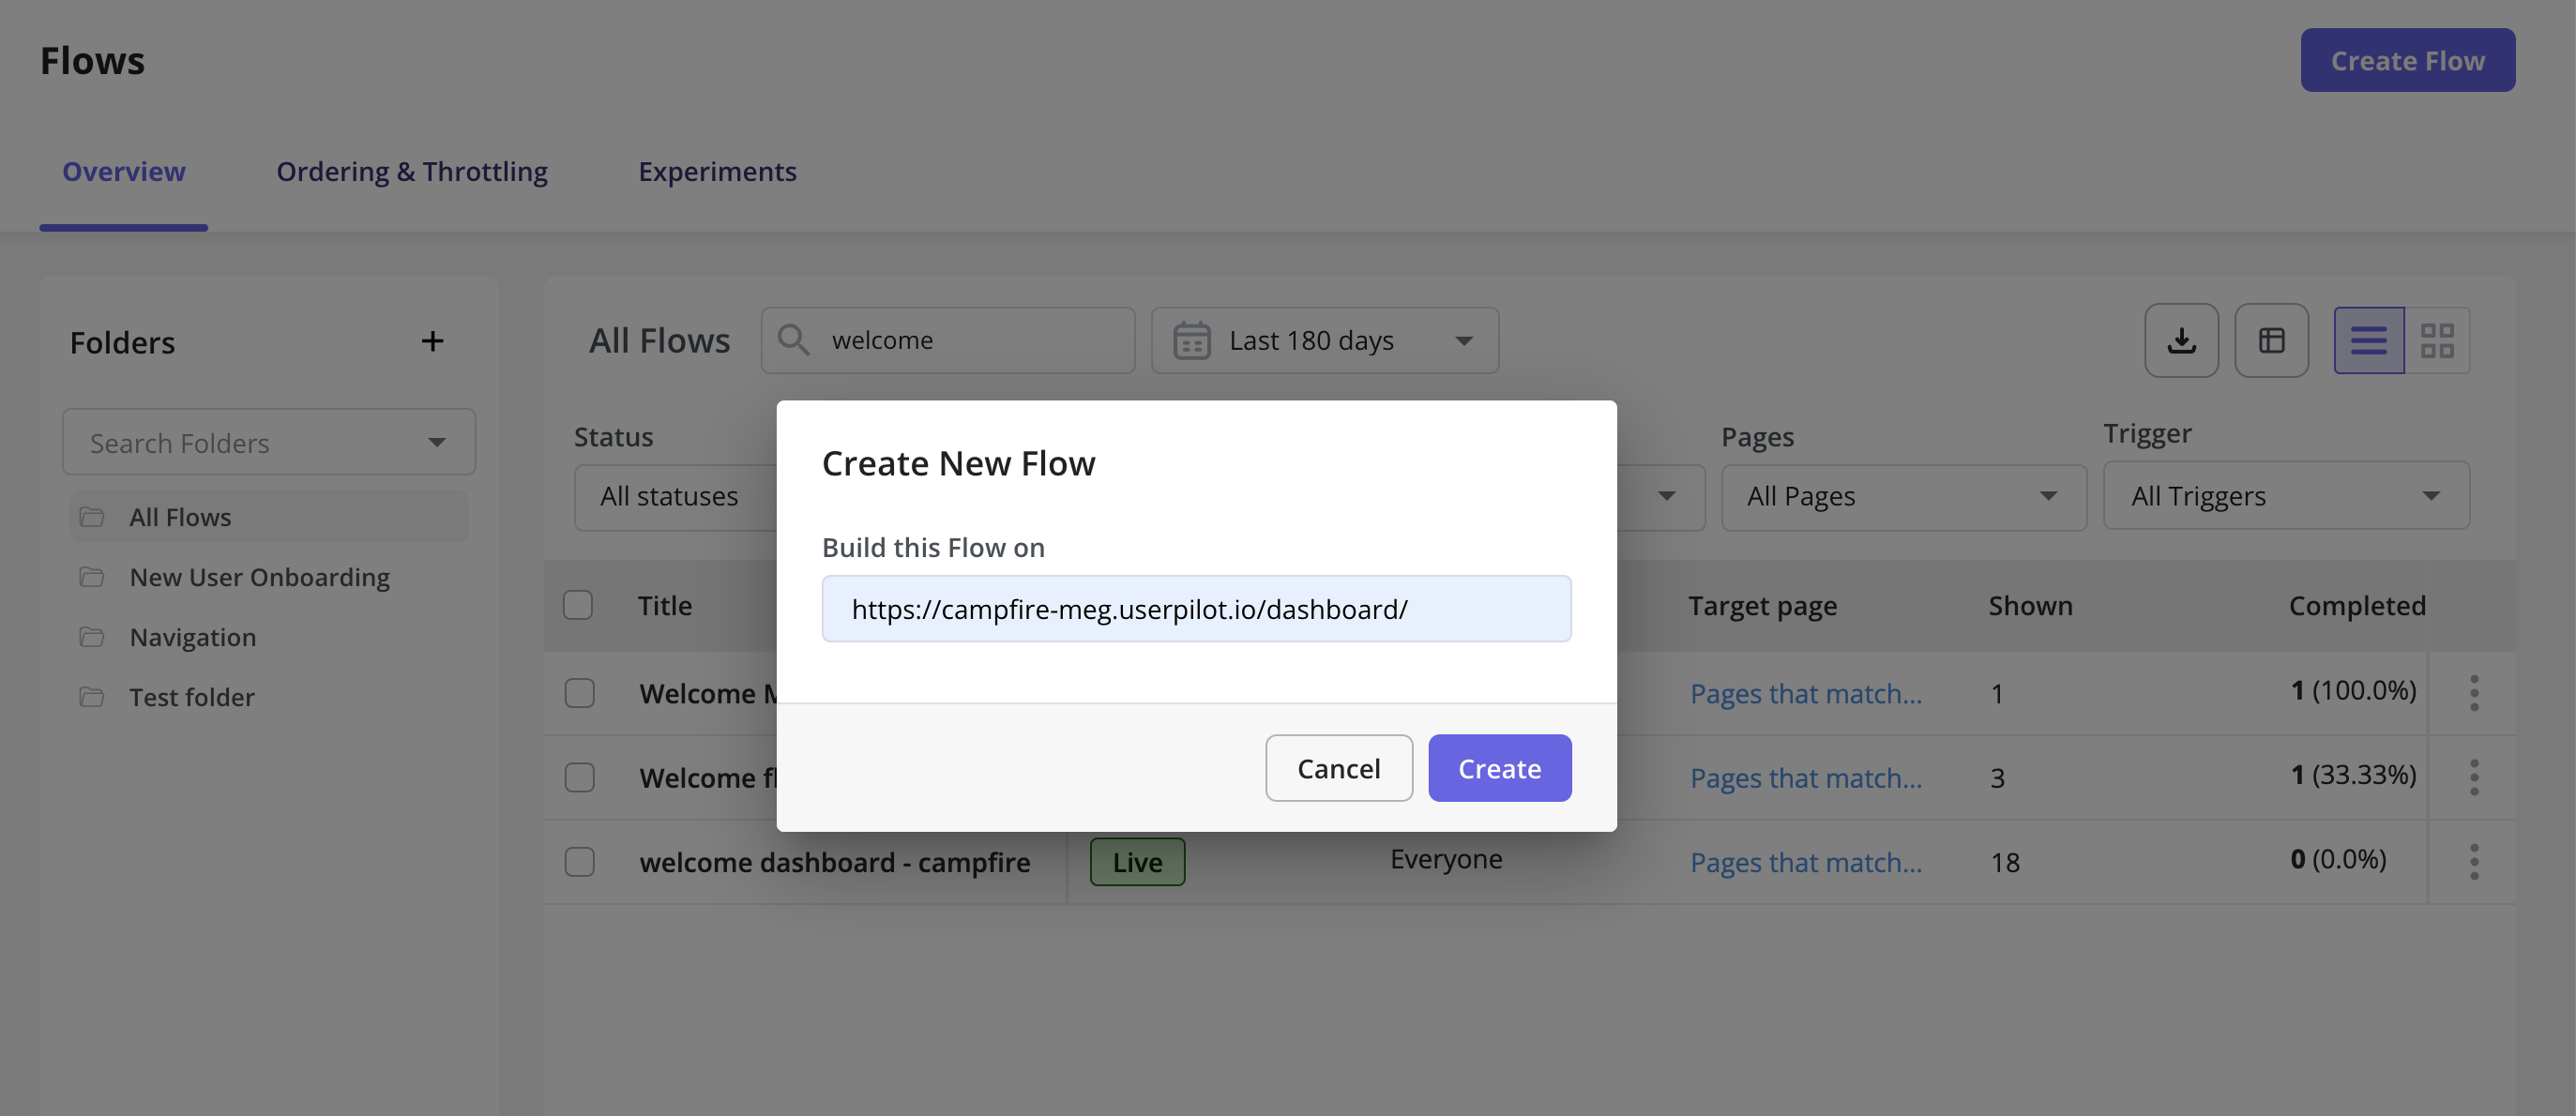Click the Target page column header

1762,606
